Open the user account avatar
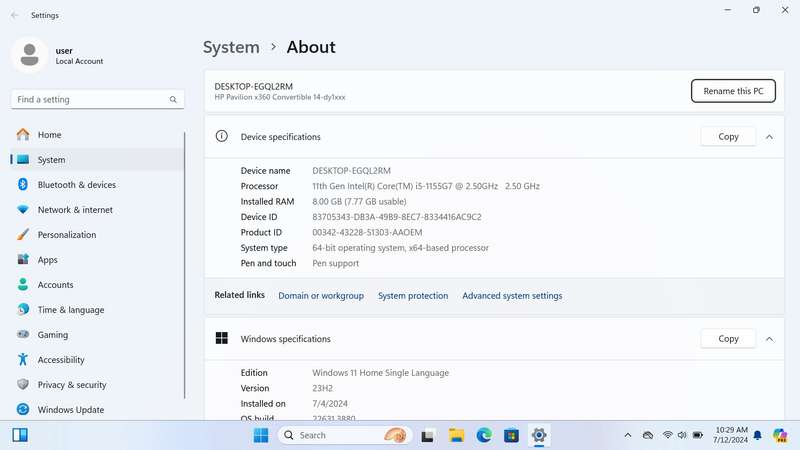This screenshot has width=800, height=450. tap(30, 55)
